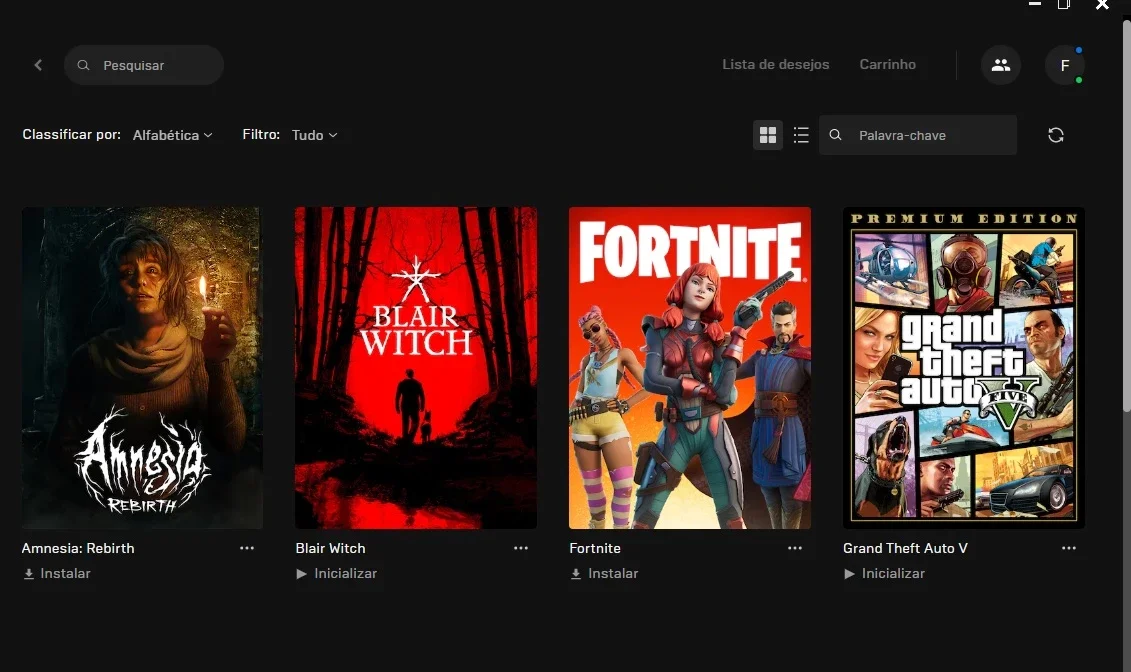Screen dimensions: 1131x672
Task: Open Blair Witch options menu (three dots)
Action: (521, 548)
